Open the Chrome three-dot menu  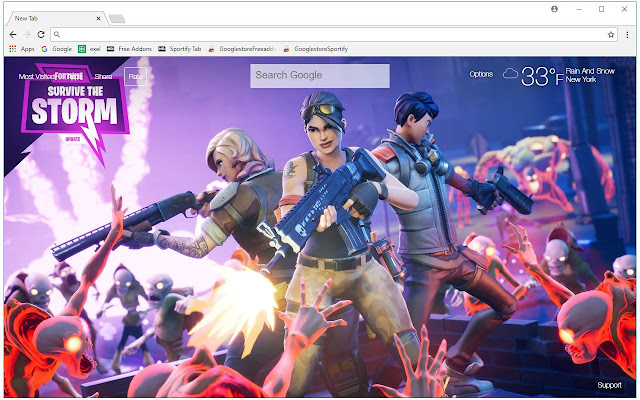click(627, 35)
